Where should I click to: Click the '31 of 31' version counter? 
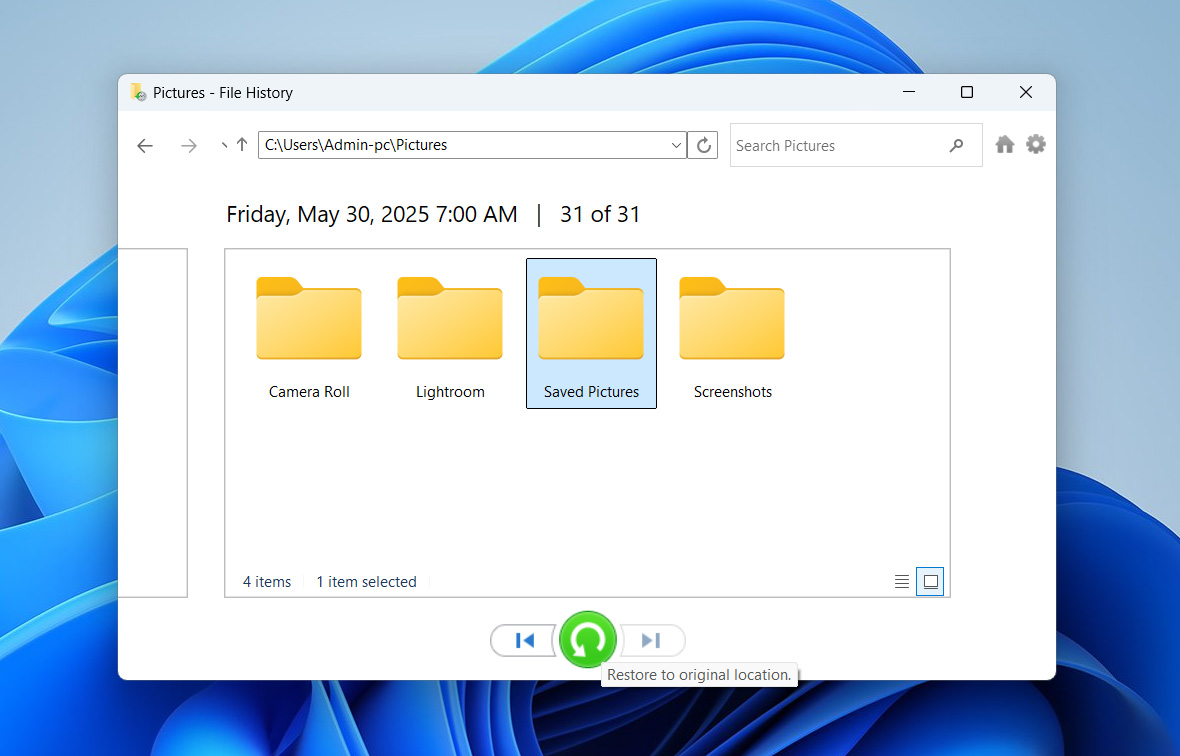click(x=600, y=214)
